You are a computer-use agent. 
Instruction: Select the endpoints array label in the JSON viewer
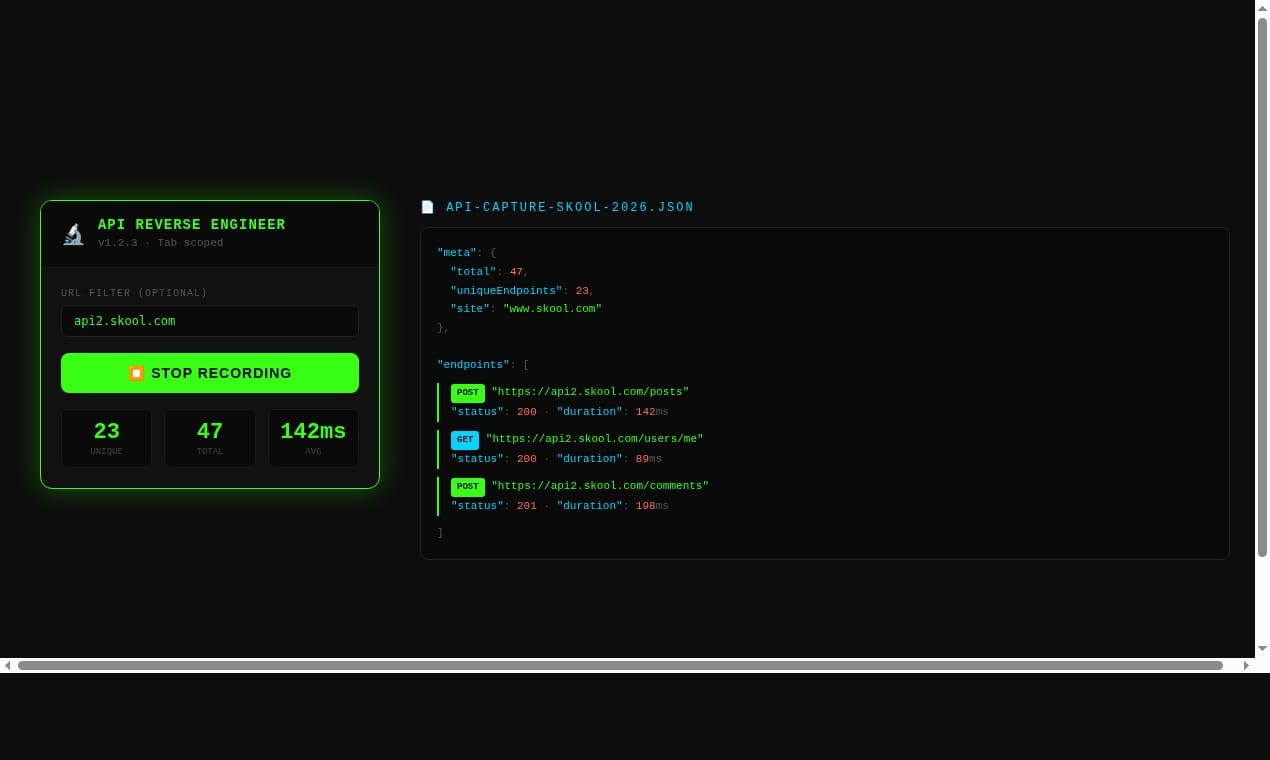tap(473, 364)
